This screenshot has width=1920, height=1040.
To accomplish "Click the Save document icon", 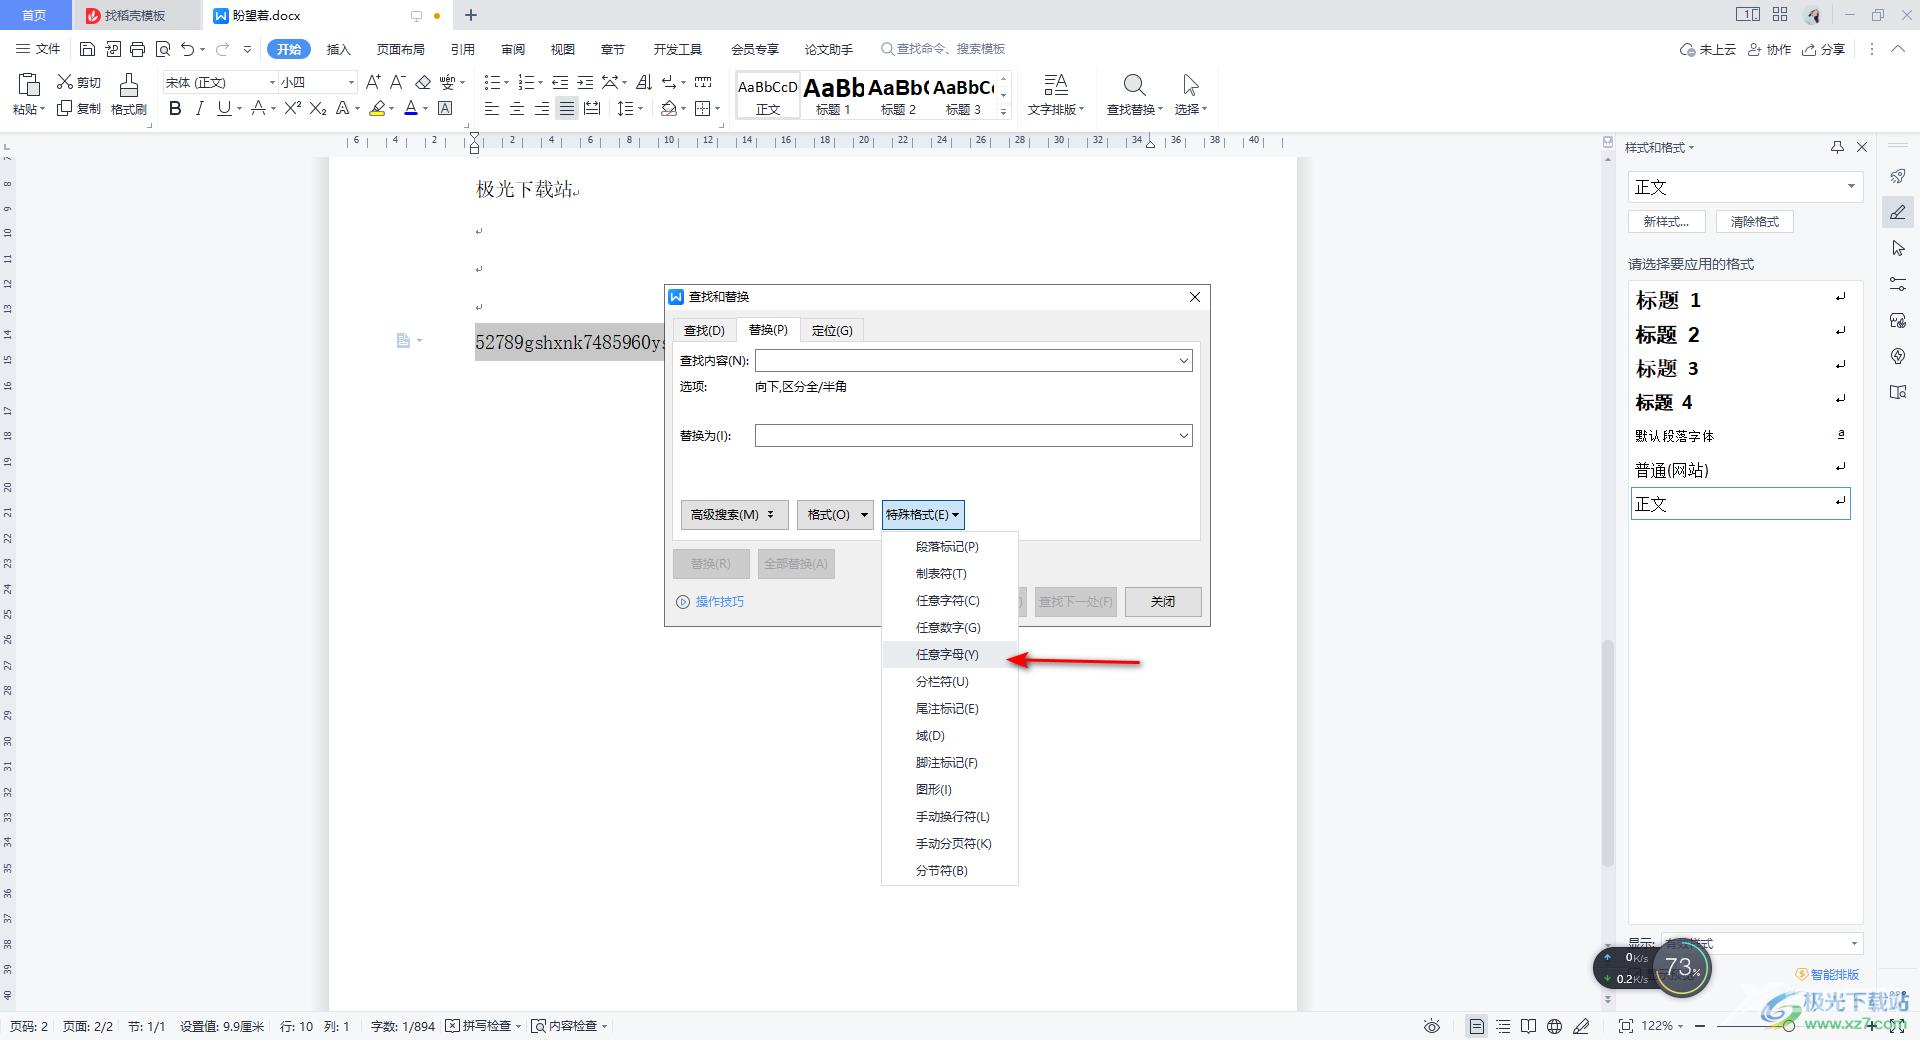I will tap(87, 49).
